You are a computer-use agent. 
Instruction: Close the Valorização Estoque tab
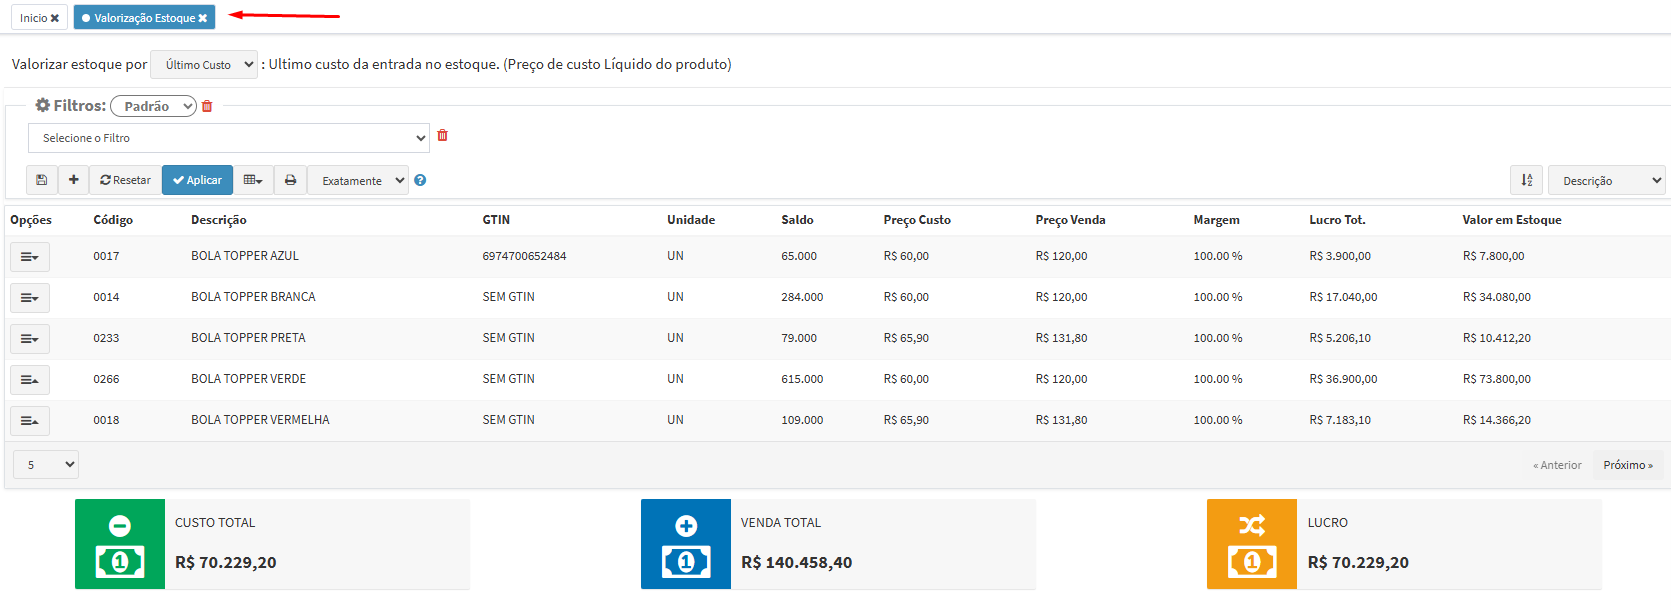pos(203,18)
